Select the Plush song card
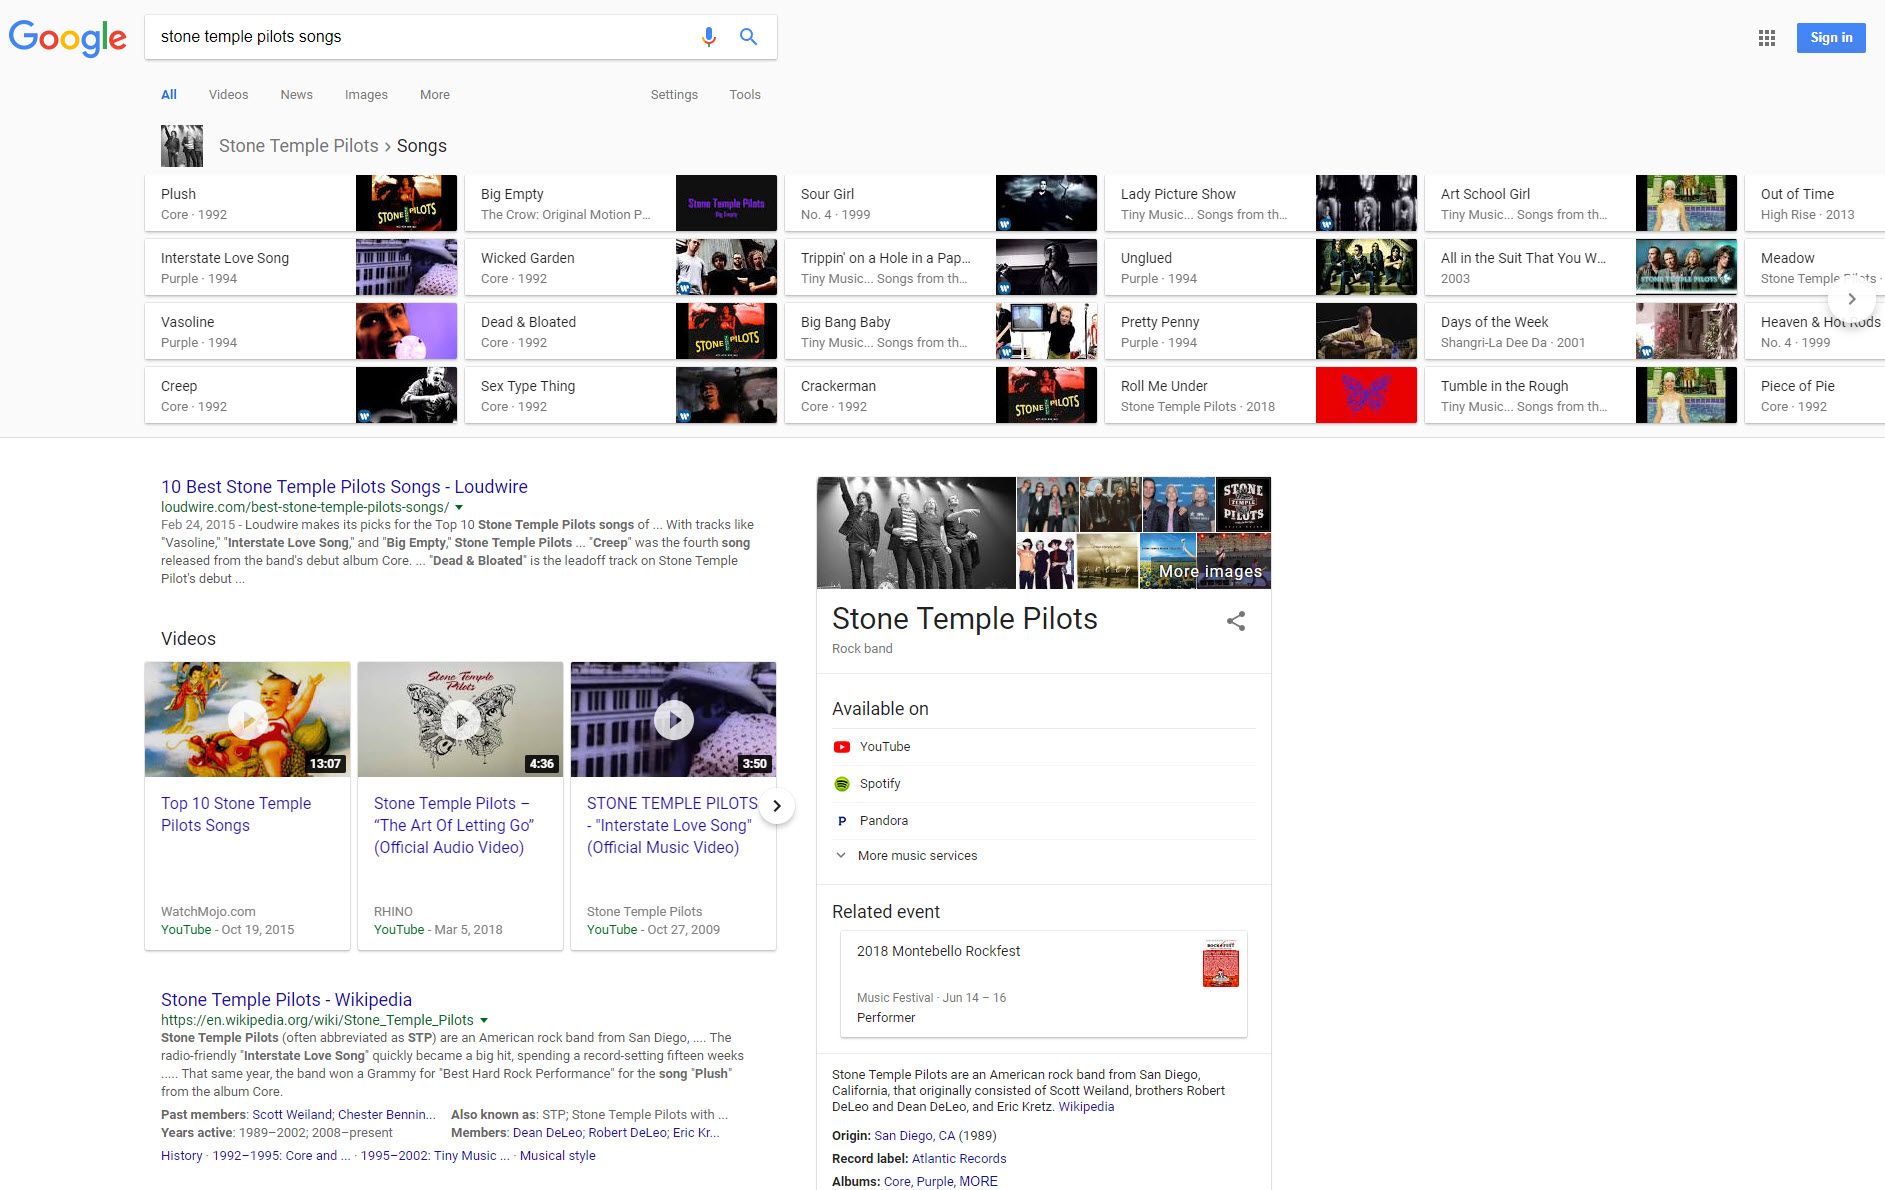 300,203
